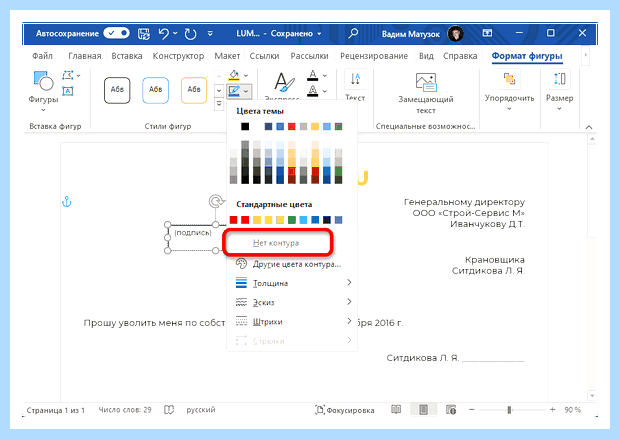Screen dimensions: 620x439
Task: Click the Edit Shape icon
Action: 68,75
